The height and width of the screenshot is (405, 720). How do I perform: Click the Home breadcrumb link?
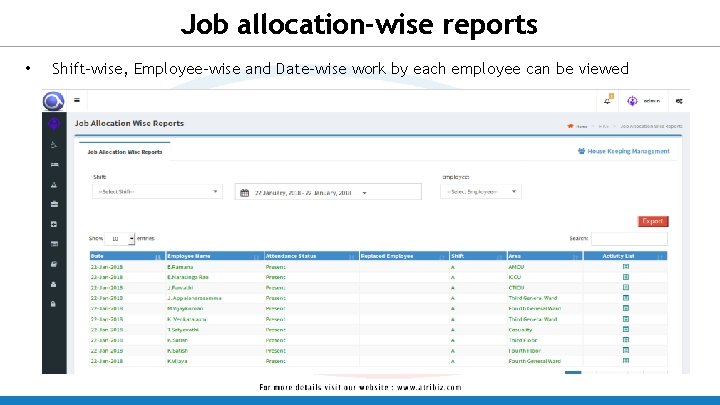tap(581, 126)
